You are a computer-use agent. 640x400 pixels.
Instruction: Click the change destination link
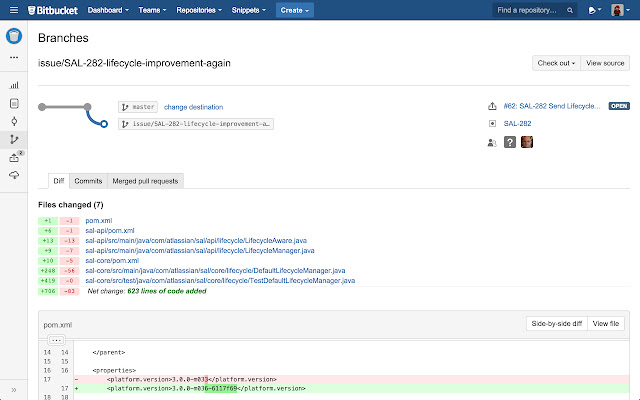click(193, 107)
